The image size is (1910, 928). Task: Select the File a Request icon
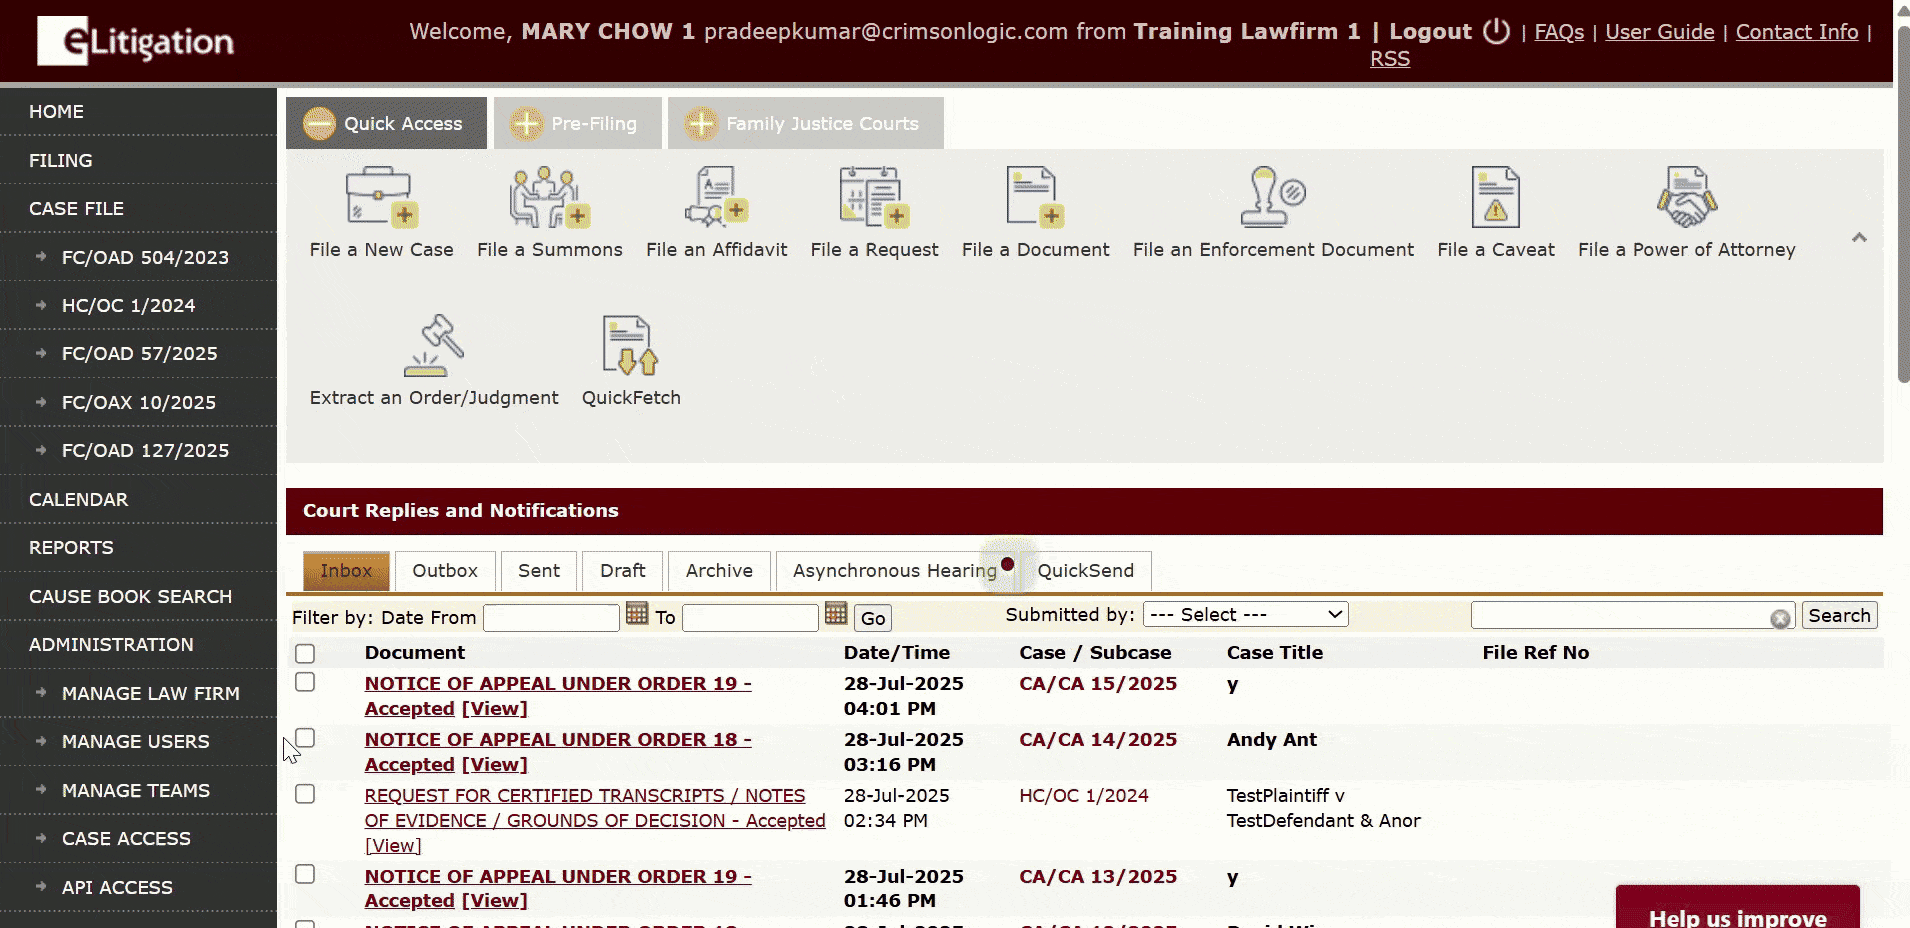point(873,198)
